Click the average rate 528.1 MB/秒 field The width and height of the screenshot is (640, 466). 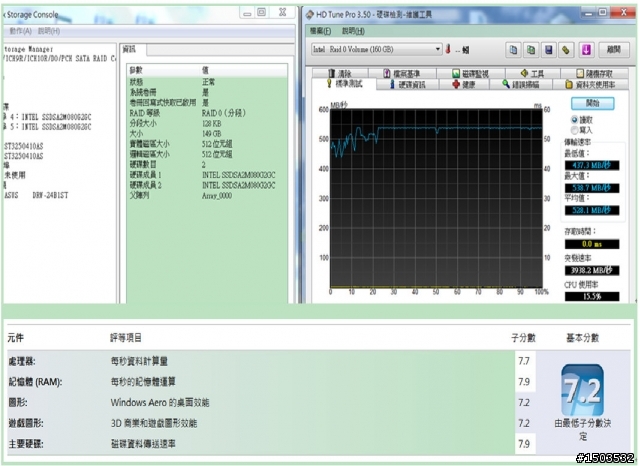point(591,211)
